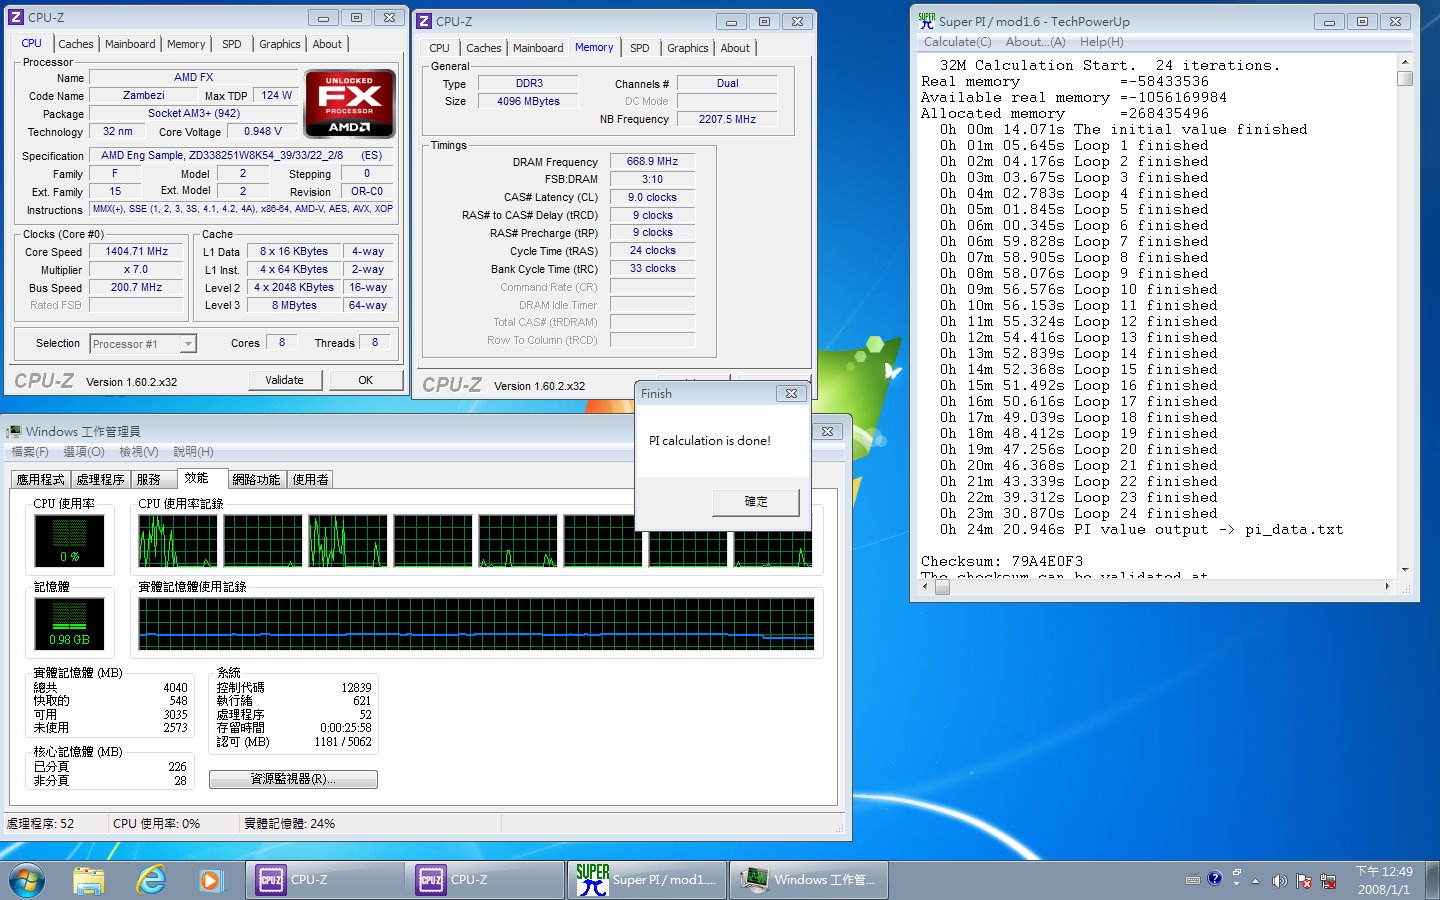
Task: Activate Windows Task Manager taskbar button
Action: pos(809,880)
